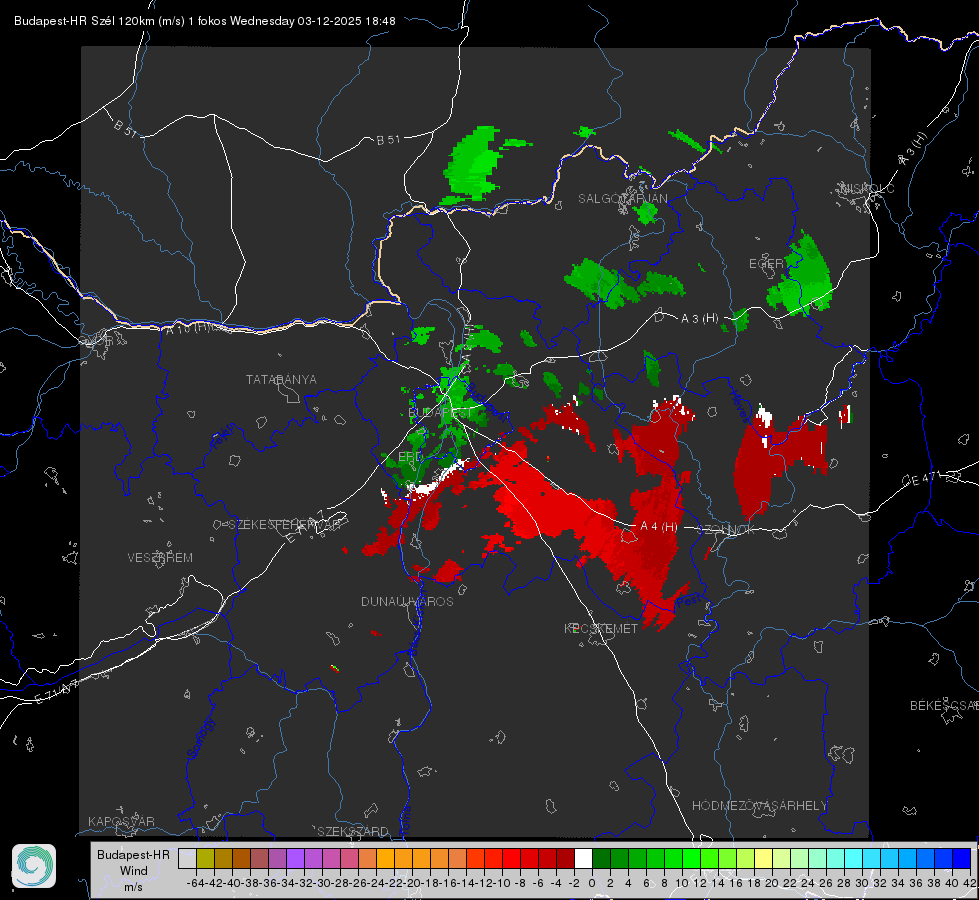Click the SALGÓTARJÁN city label

point(622,199)
